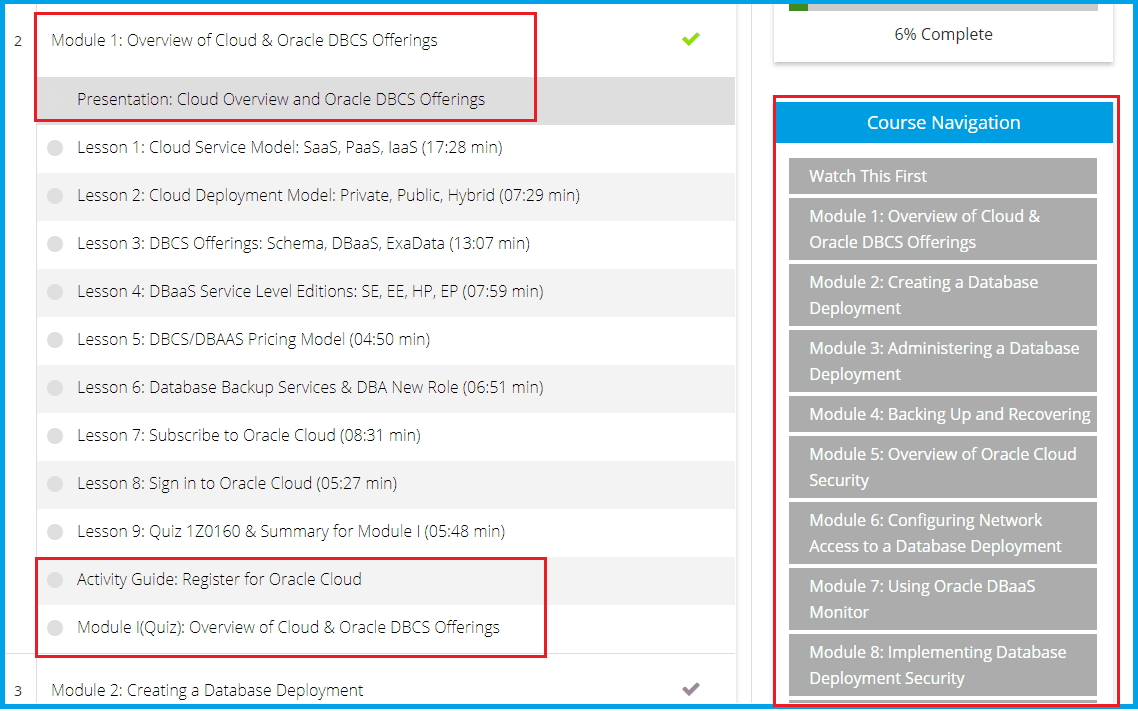
Task: Open Lesson 9: Quiz 1Z0160 & Summary
Action: pos(291,531)
